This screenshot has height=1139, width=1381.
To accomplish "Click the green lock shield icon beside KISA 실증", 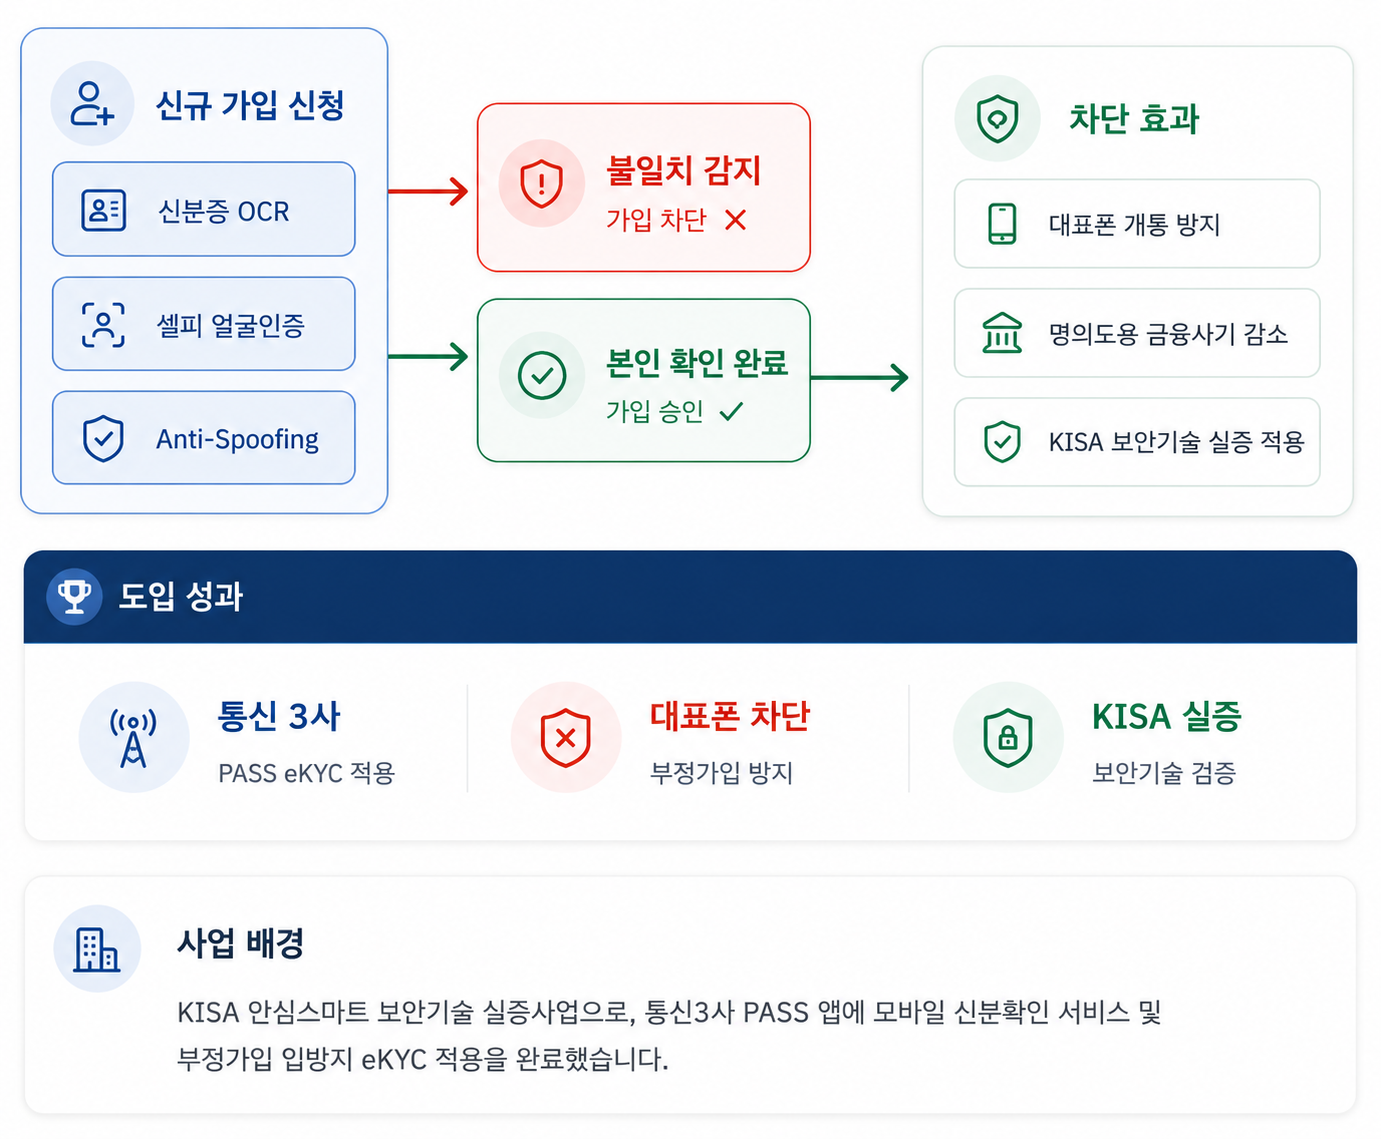I will (1008, 738).
